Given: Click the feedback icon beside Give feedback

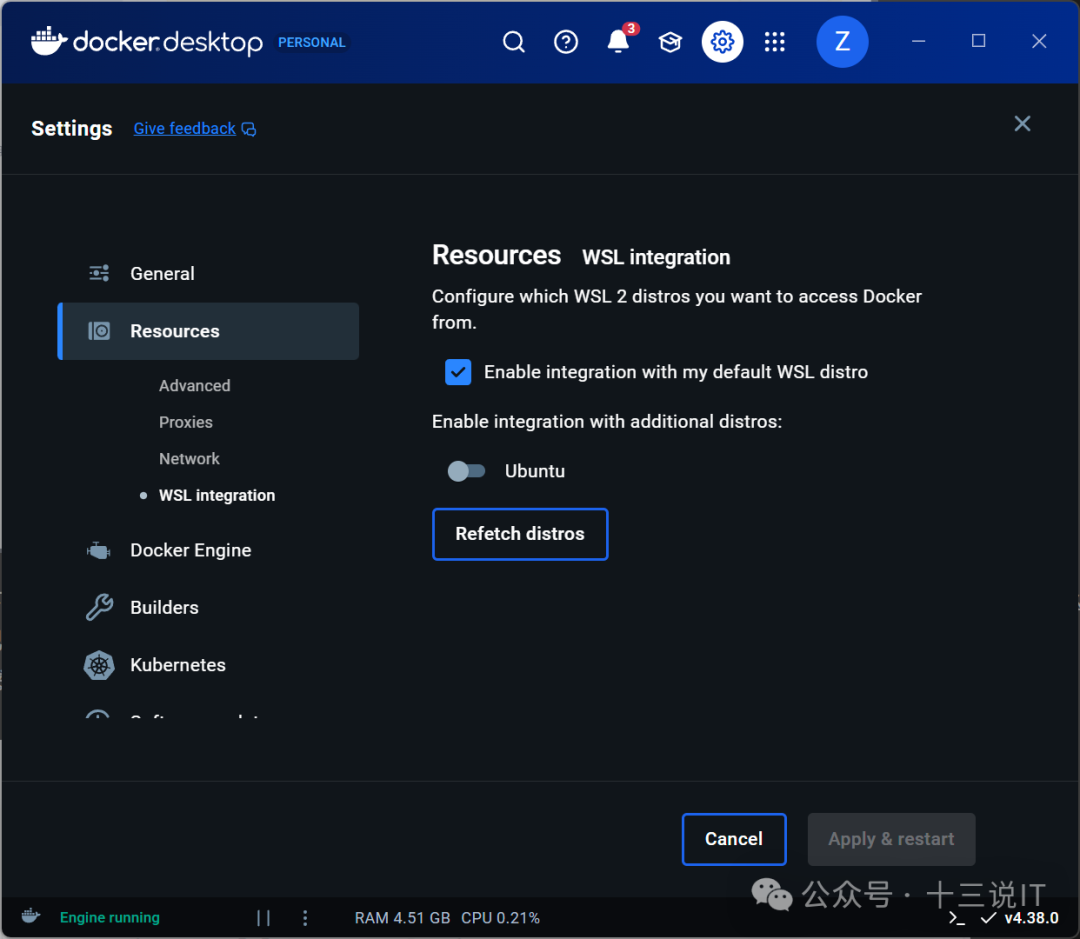Looking at the screenshot, I should click(x=249, y=129).
